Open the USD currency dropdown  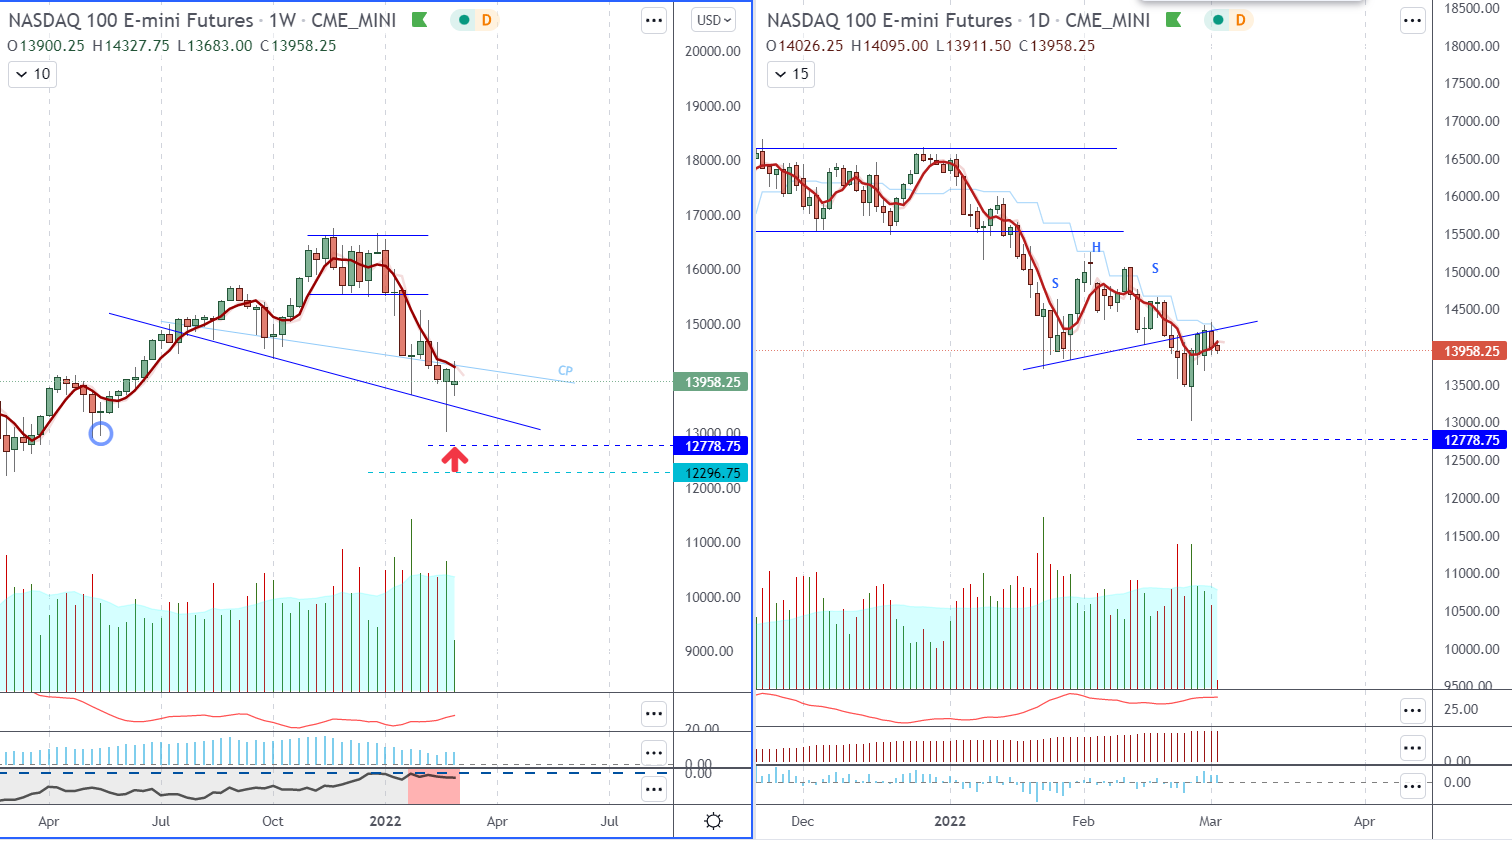tap(714, 20)
